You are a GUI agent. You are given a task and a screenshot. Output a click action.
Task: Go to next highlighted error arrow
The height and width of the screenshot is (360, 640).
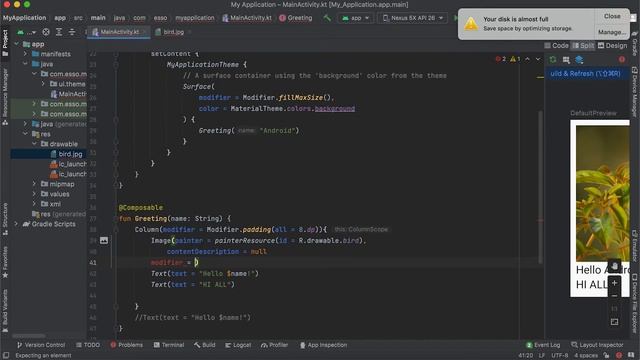click(538, 59)
